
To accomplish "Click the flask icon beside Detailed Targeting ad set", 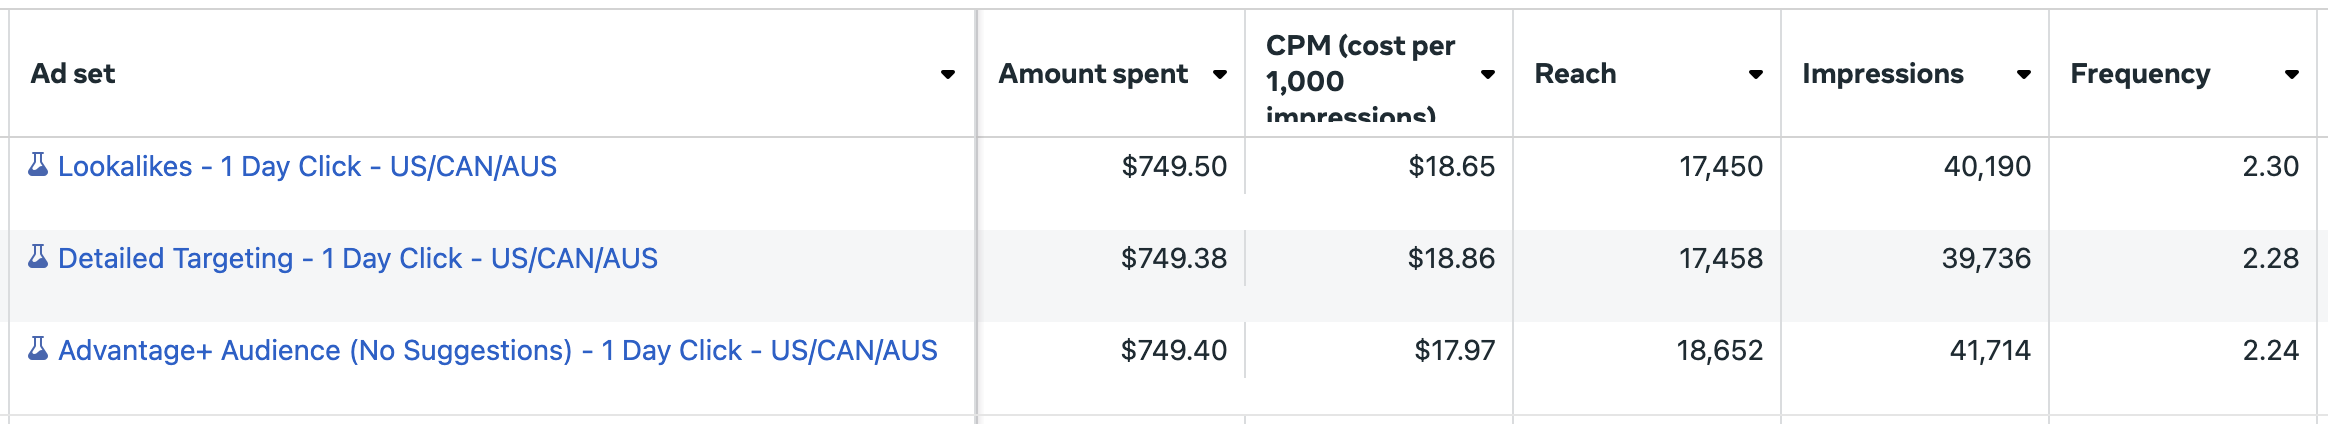I will tap(38, 257).
